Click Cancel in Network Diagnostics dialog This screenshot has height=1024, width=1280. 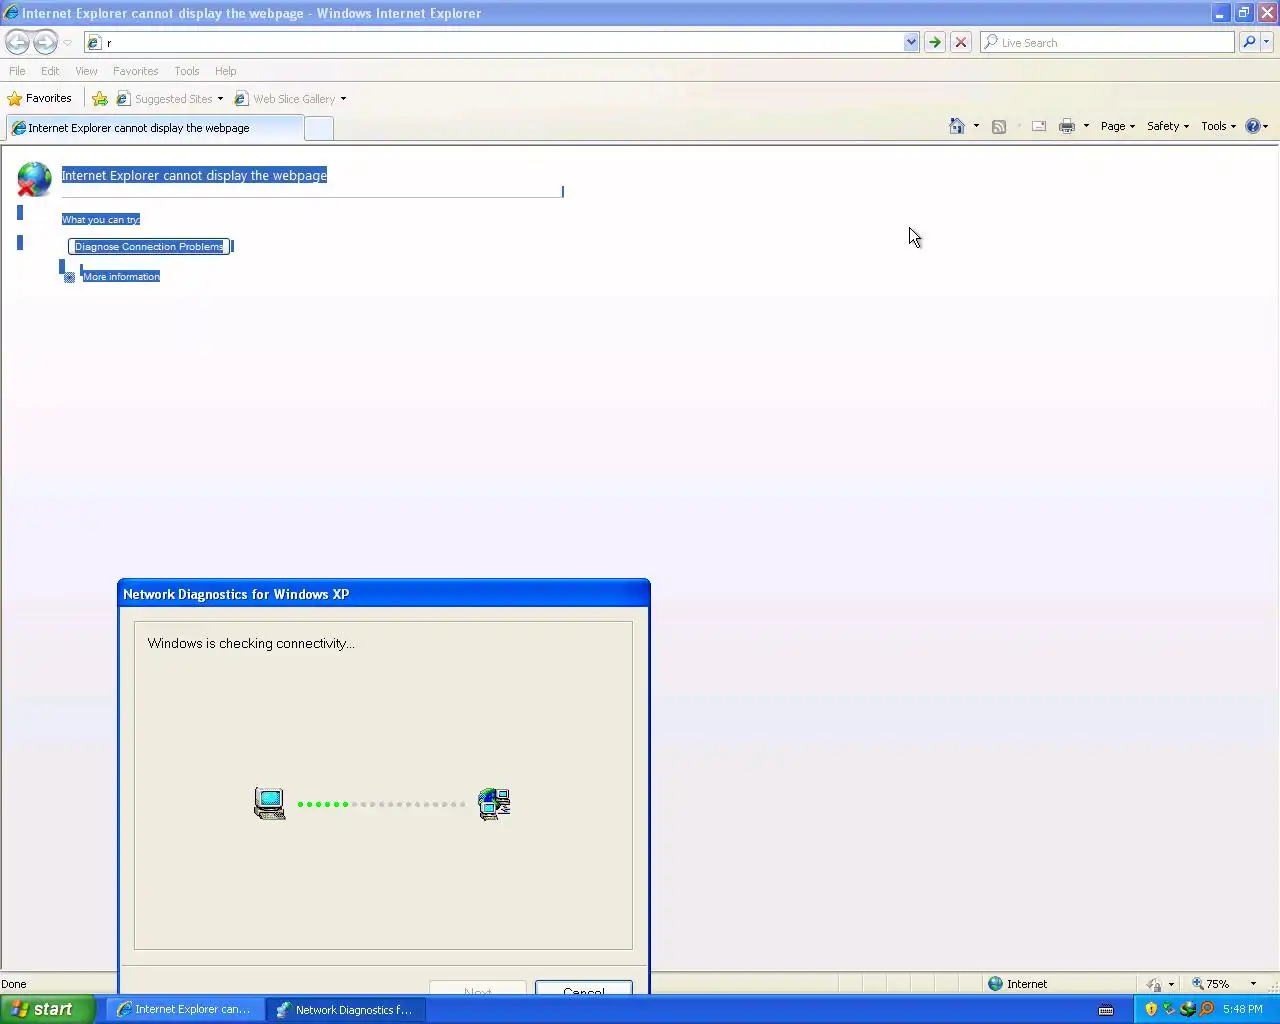pyautogui.click(x=584, y=989)
